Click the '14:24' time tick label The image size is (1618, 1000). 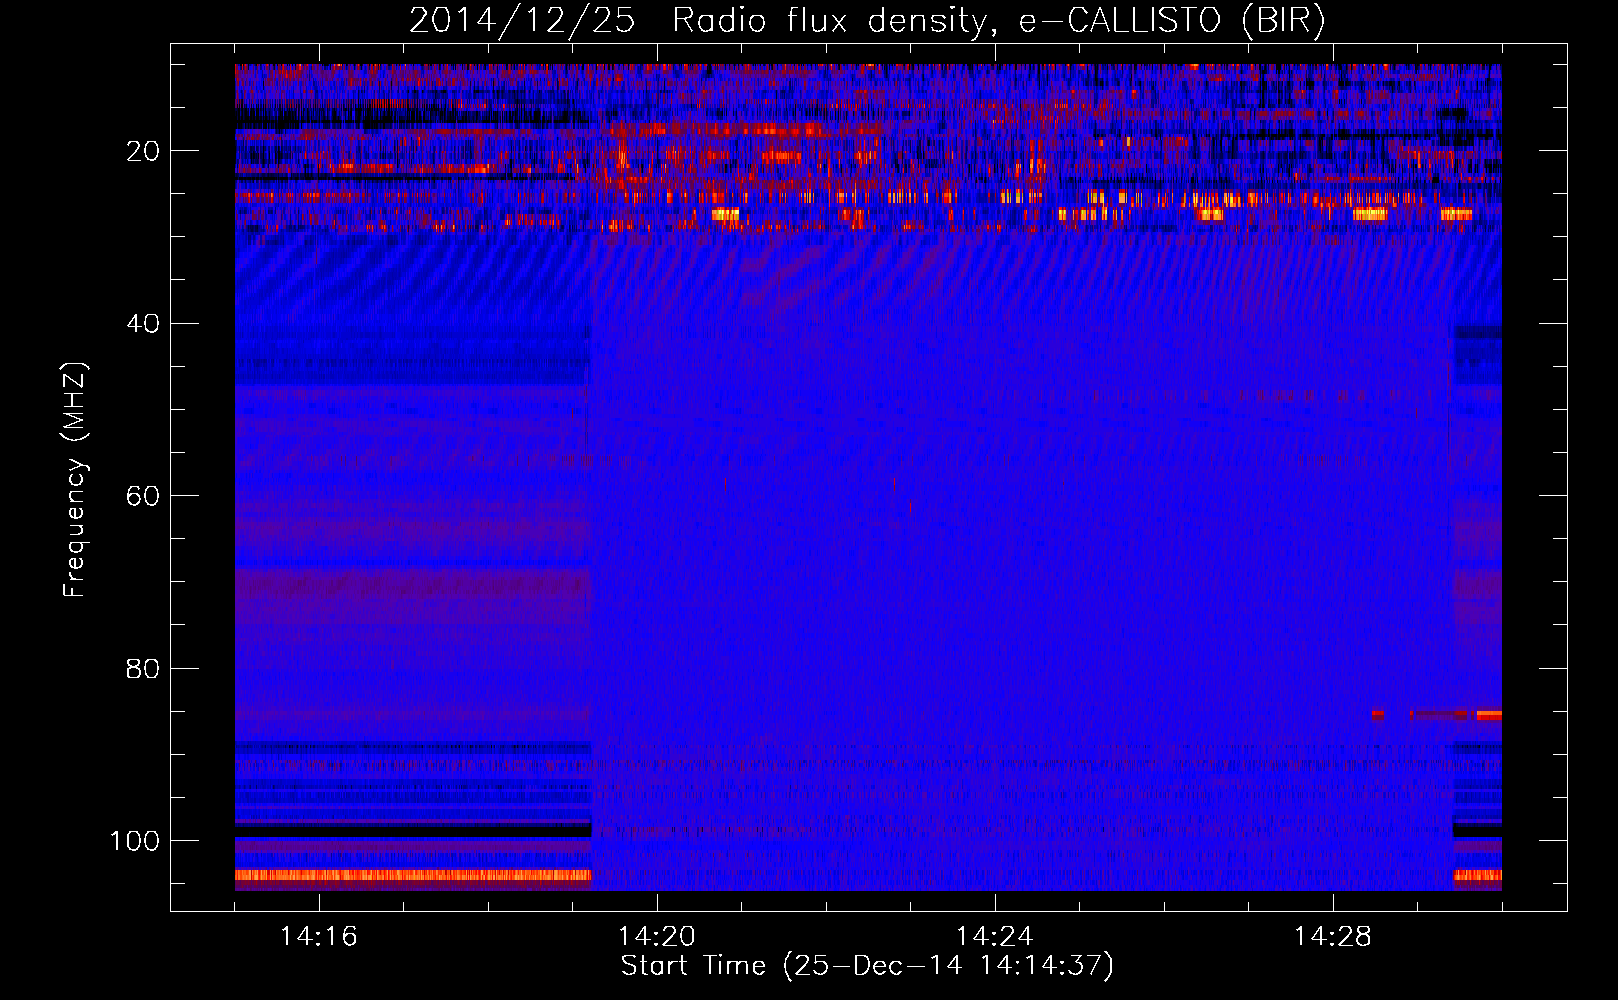pyautogui.click(x=994, y=937)
